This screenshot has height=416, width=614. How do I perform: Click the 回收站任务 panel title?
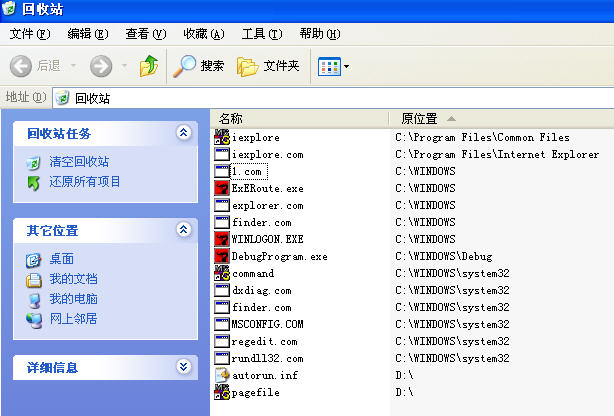click(59, 134)
